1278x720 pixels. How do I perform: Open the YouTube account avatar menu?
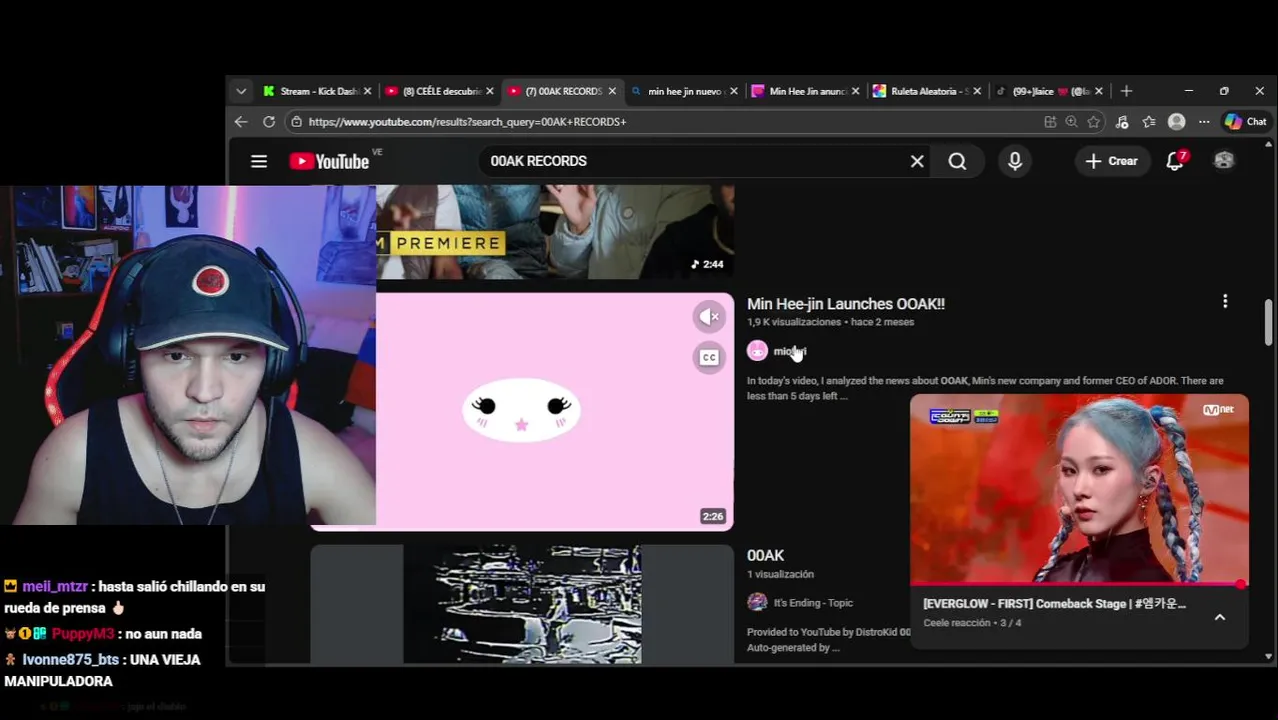(x=1224, y=160)
